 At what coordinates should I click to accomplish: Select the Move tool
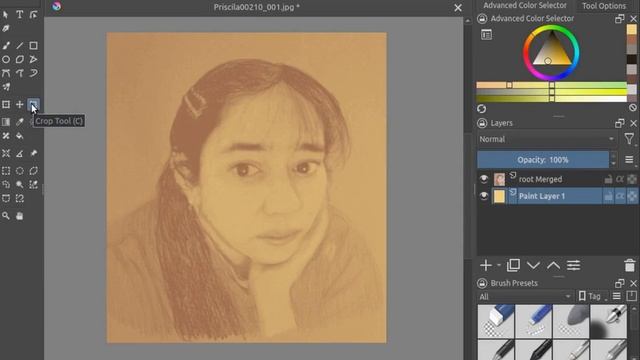pyautogui.click(x=20, y=104)
